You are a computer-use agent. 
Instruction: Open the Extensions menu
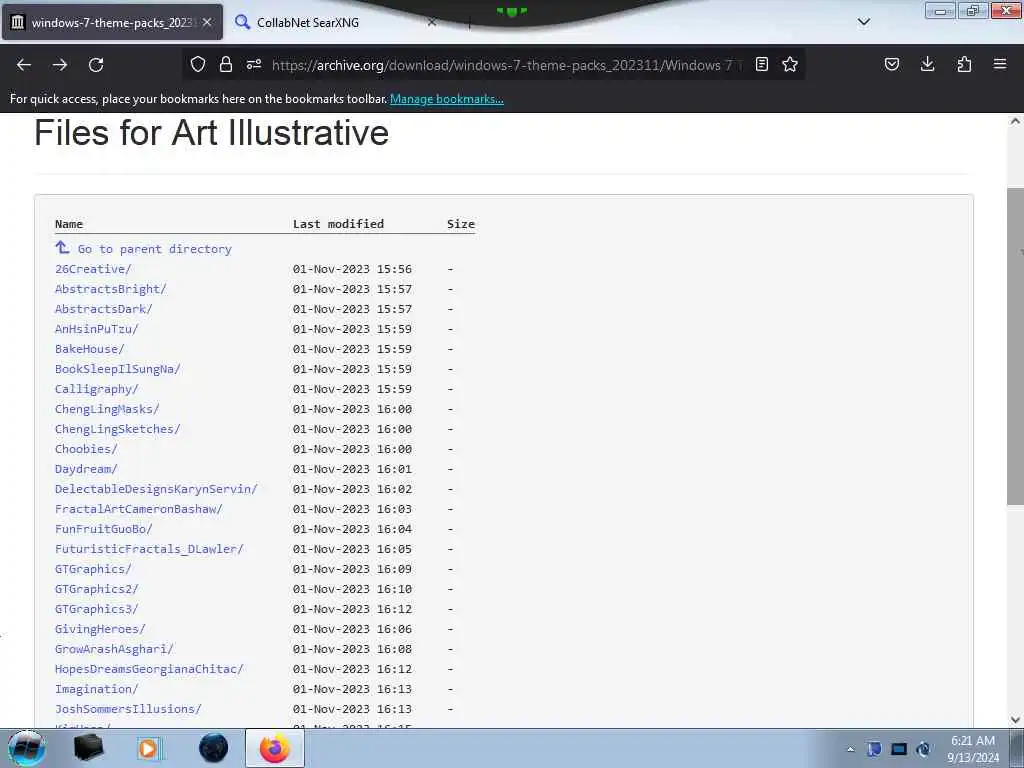(964, 64)
